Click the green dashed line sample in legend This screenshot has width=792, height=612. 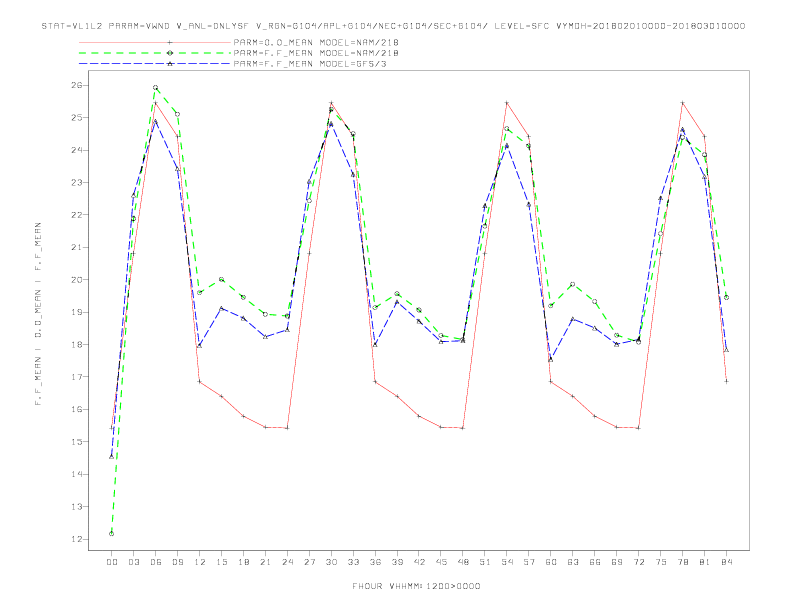(x=155, y=53)
